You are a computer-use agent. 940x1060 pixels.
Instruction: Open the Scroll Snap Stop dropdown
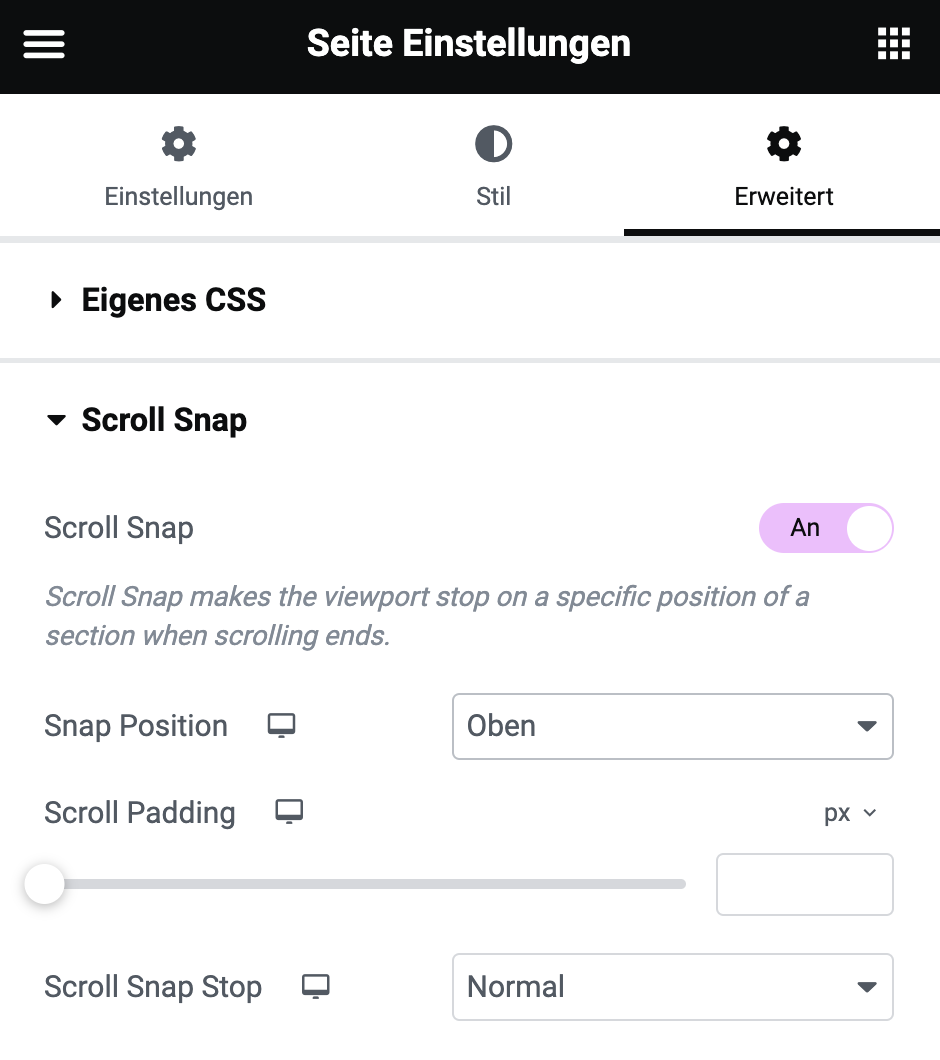click(672, 987)
